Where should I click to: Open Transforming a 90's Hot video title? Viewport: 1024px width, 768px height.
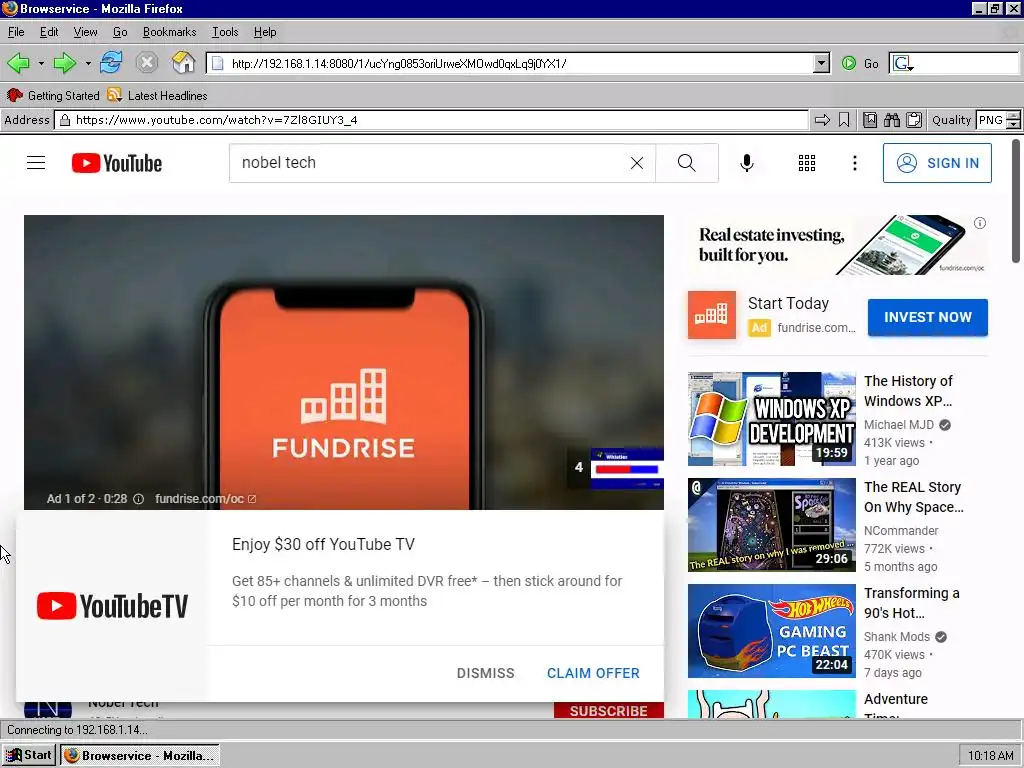pyautogui.click(x=912, y=602)
